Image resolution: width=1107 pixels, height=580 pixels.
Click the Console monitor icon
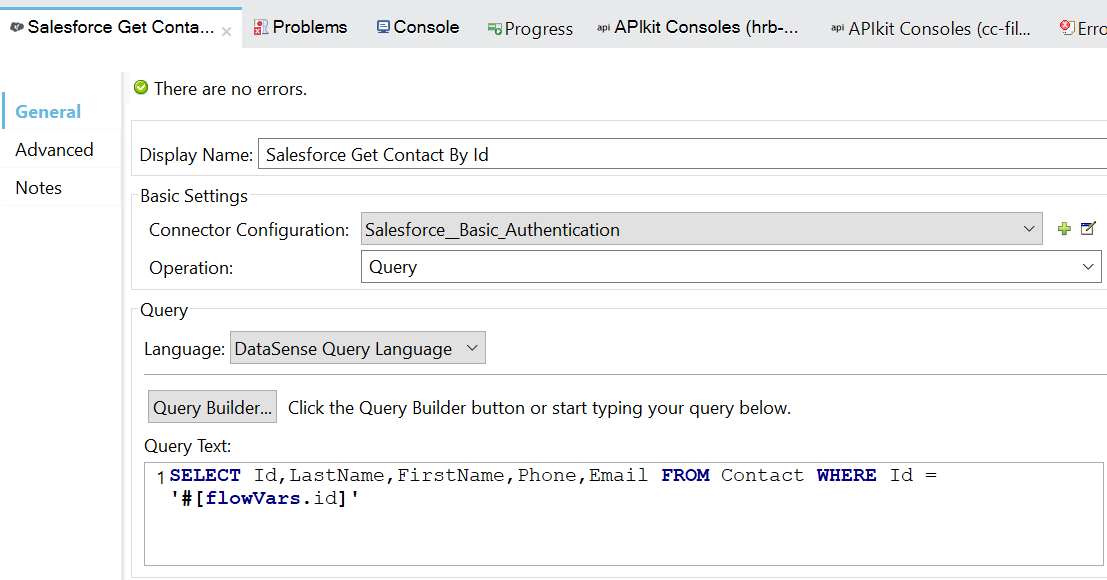tap(383, 27)
